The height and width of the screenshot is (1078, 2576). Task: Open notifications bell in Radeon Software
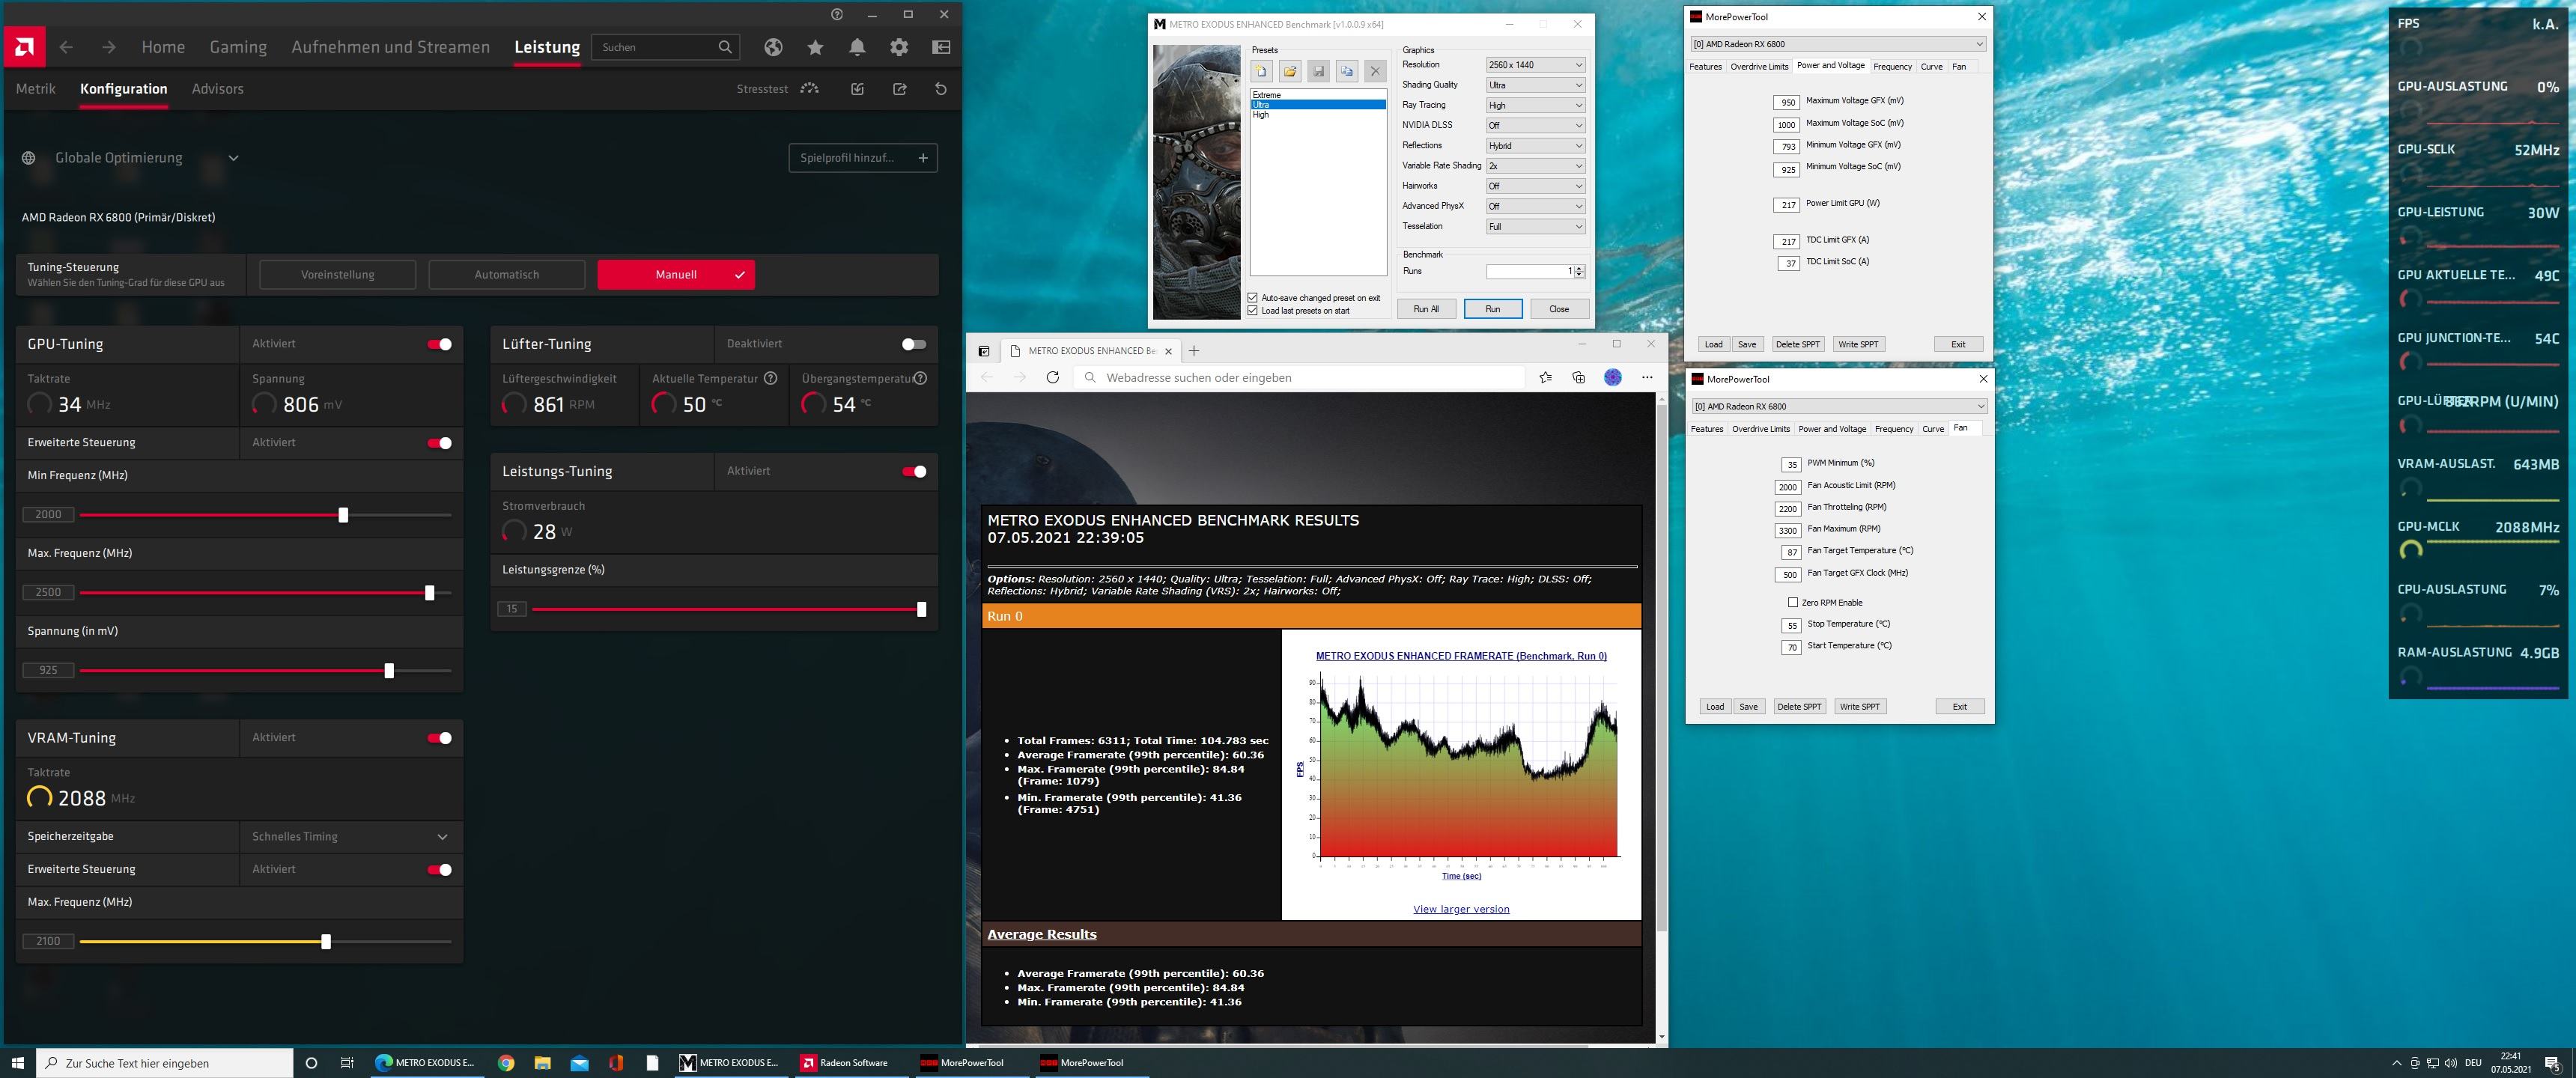pyautogui.click(x=857, y=47)
